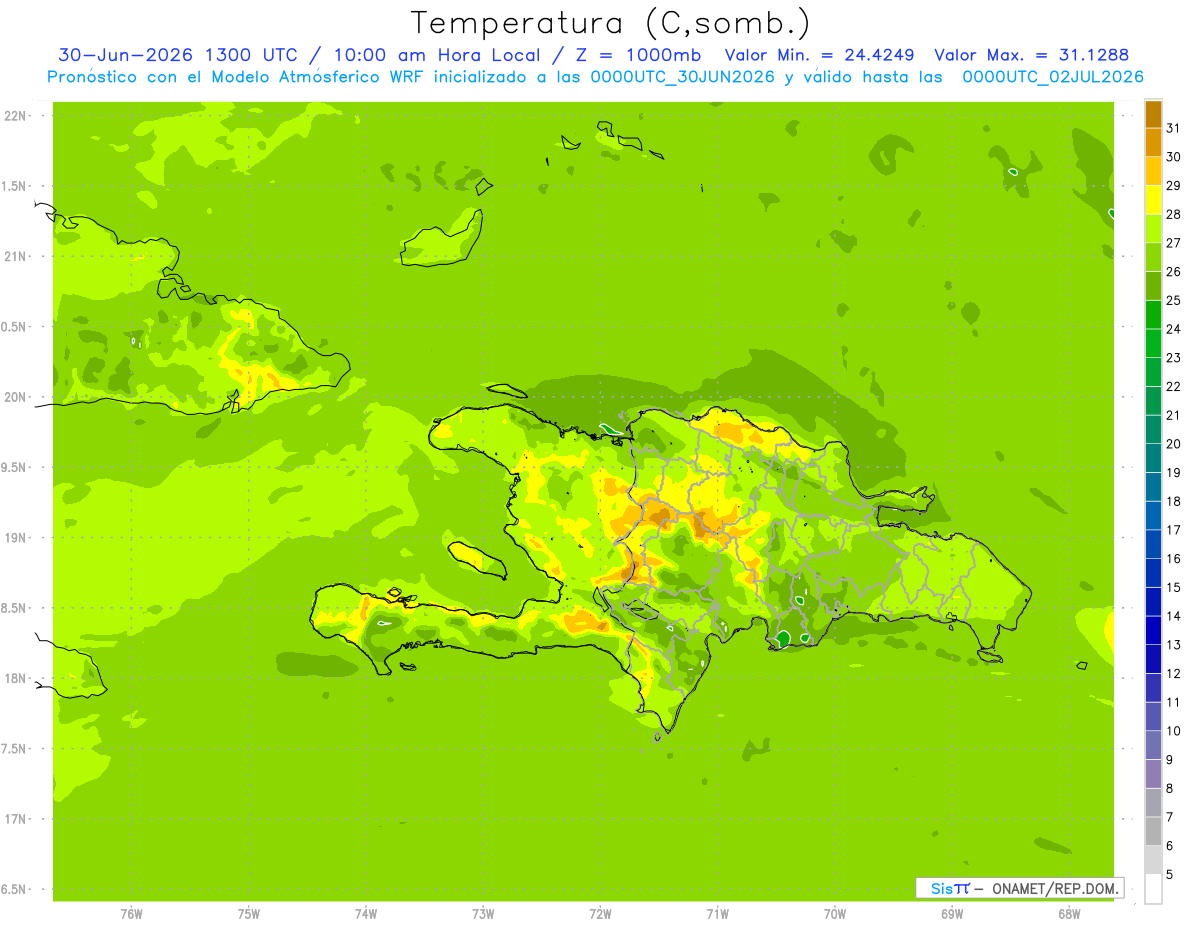Click the 76W longitude axis label
This screenshot has height=927, width=1200.
coord(131,913)
